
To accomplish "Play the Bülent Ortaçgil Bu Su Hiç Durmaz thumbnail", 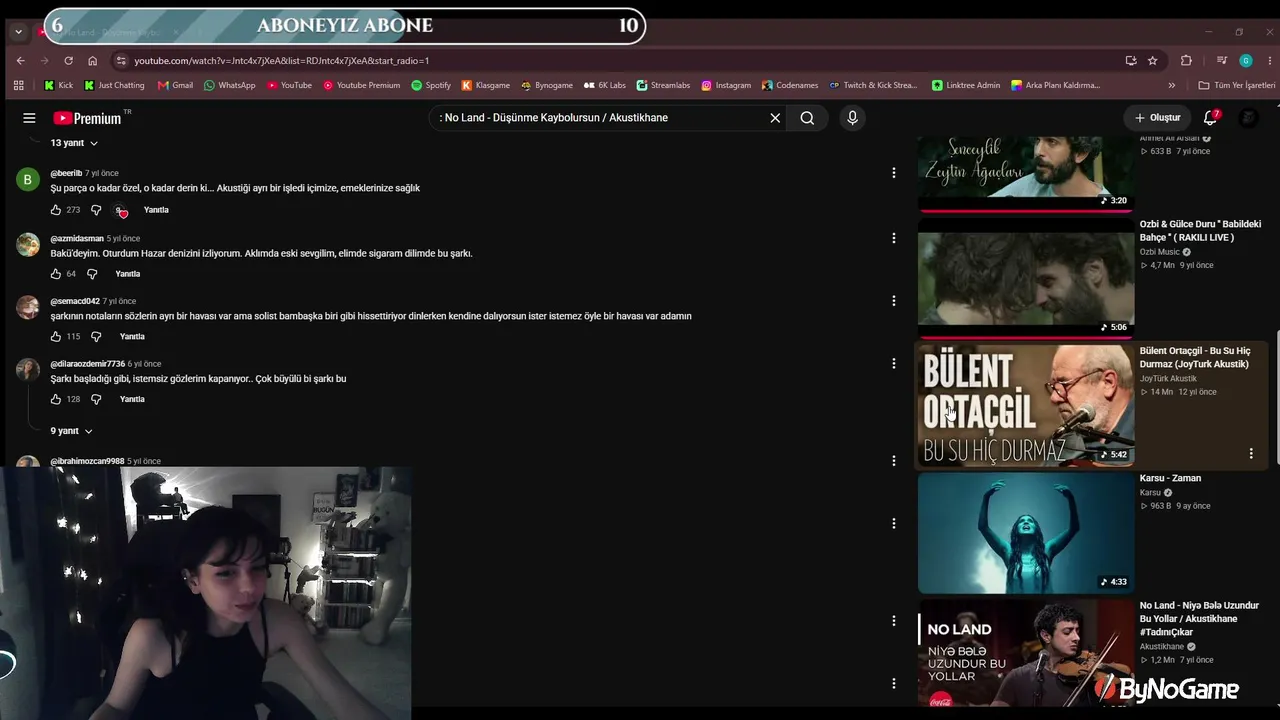I will coord(1026,406).
